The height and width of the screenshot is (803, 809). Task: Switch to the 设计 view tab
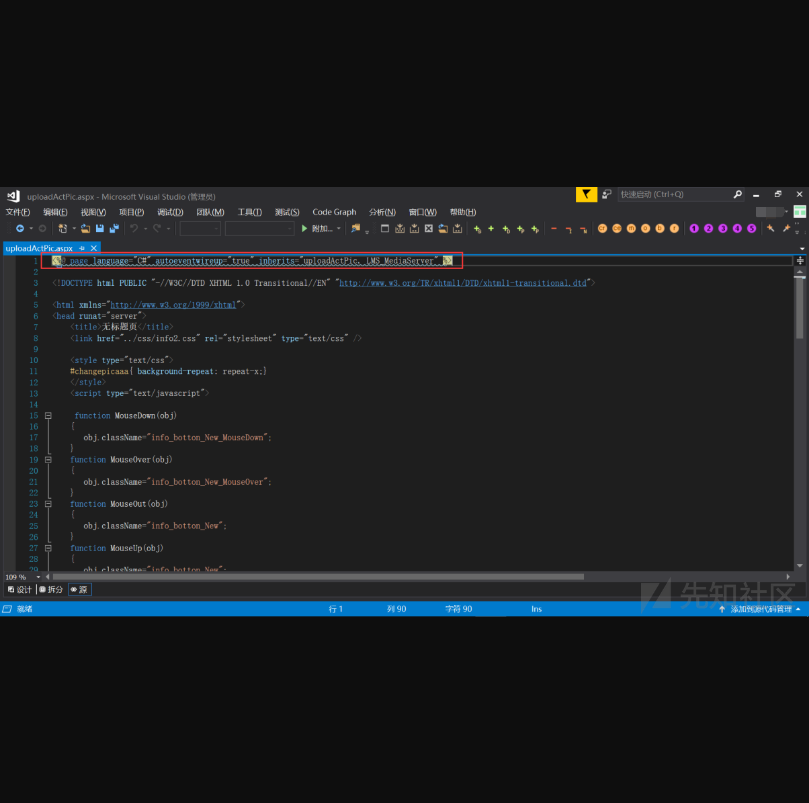point(20,590)
